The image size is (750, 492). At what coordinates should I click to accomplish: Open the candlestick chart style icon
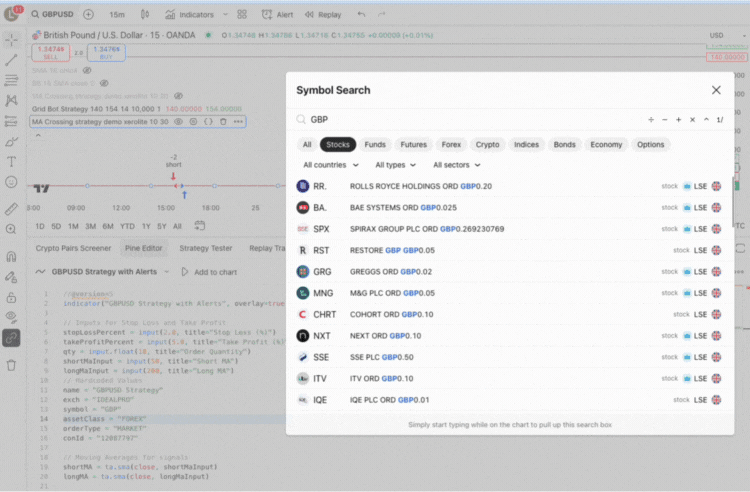pos(145,14)
